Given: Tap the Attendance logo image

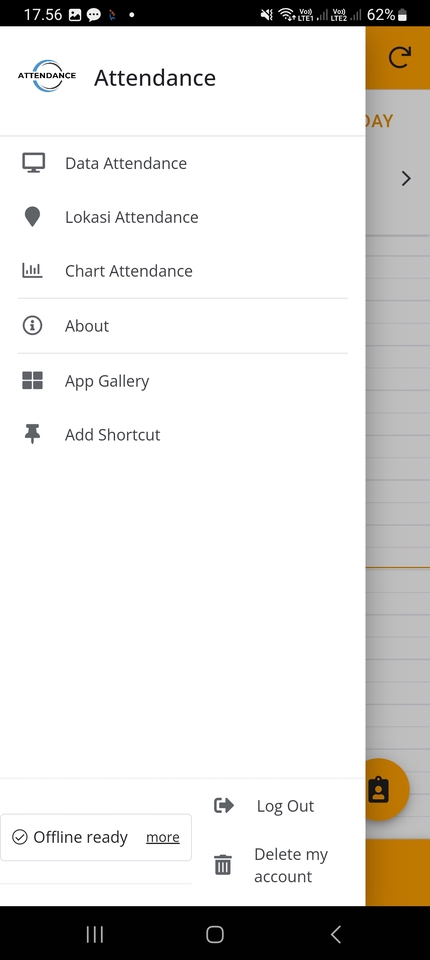Looking at the screenshot, I should pyautogui.click(x=47, y=76).
